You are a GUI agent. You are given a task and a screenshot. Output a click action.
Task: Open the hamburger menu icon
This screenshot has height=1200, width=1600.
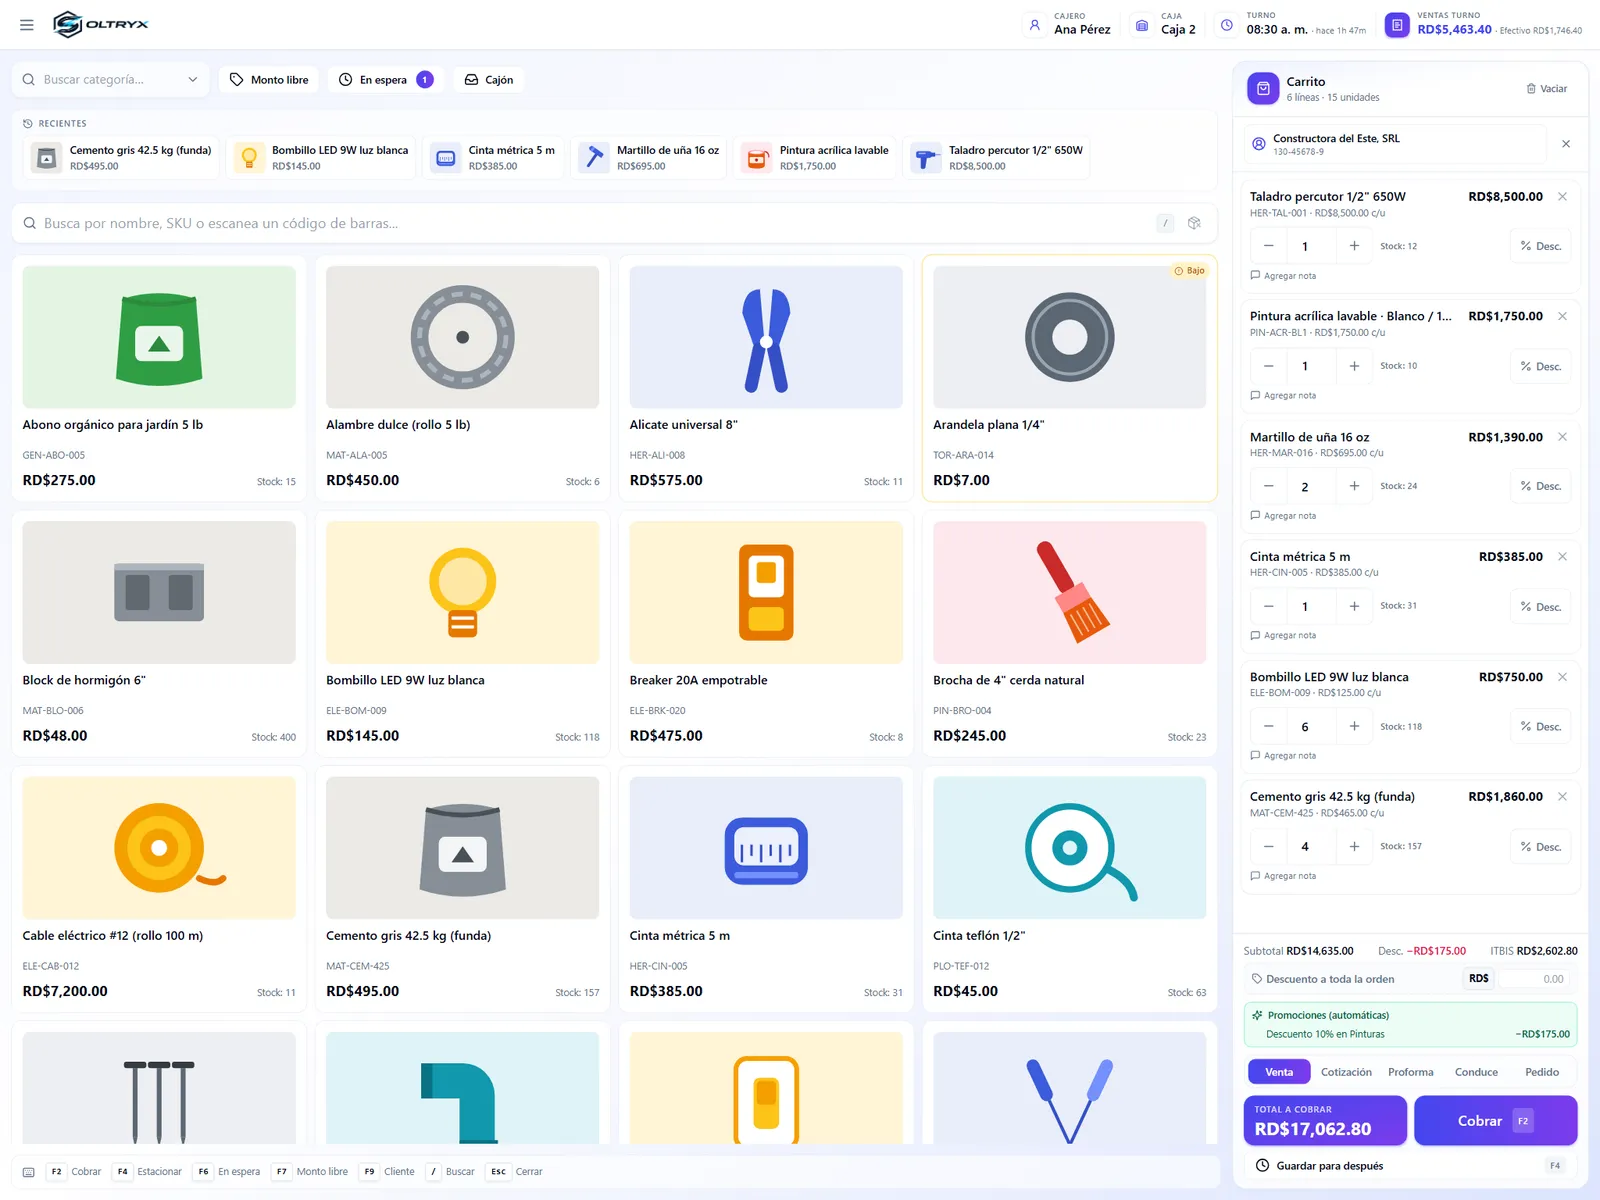pos(27,25)
